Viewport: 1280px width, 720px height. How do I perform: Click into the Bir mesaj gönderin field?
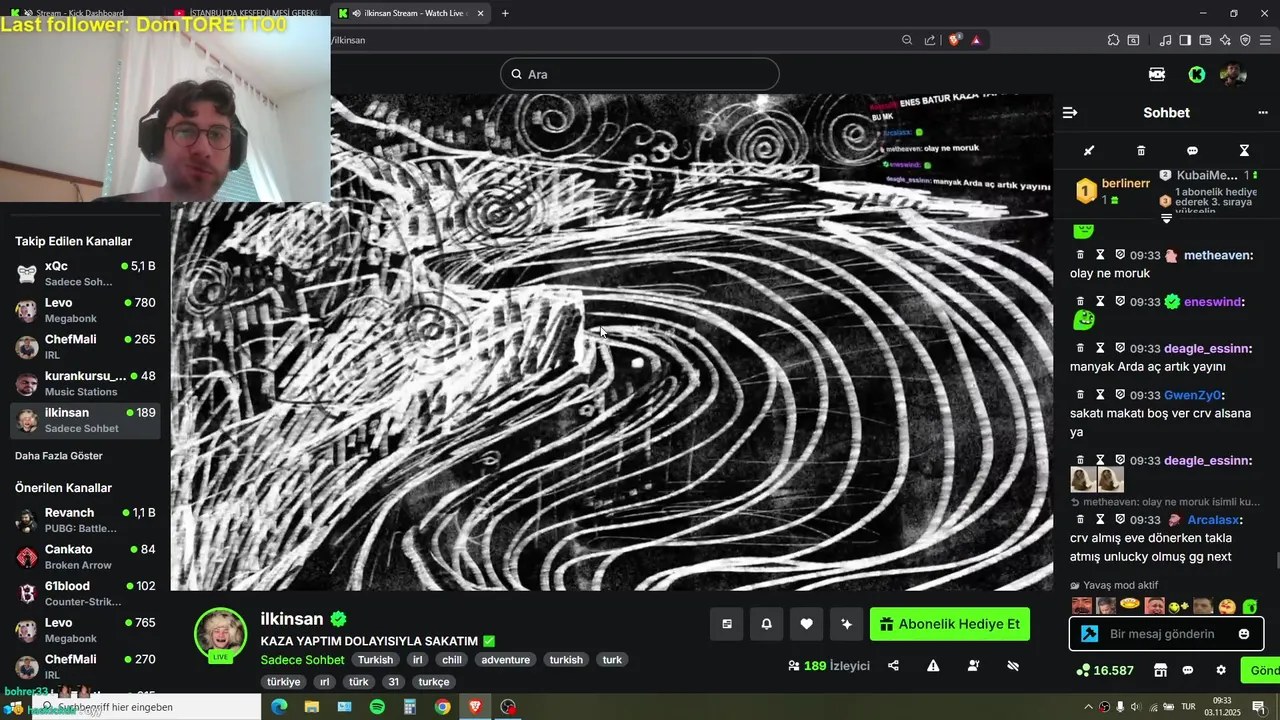coord(1166,634)
